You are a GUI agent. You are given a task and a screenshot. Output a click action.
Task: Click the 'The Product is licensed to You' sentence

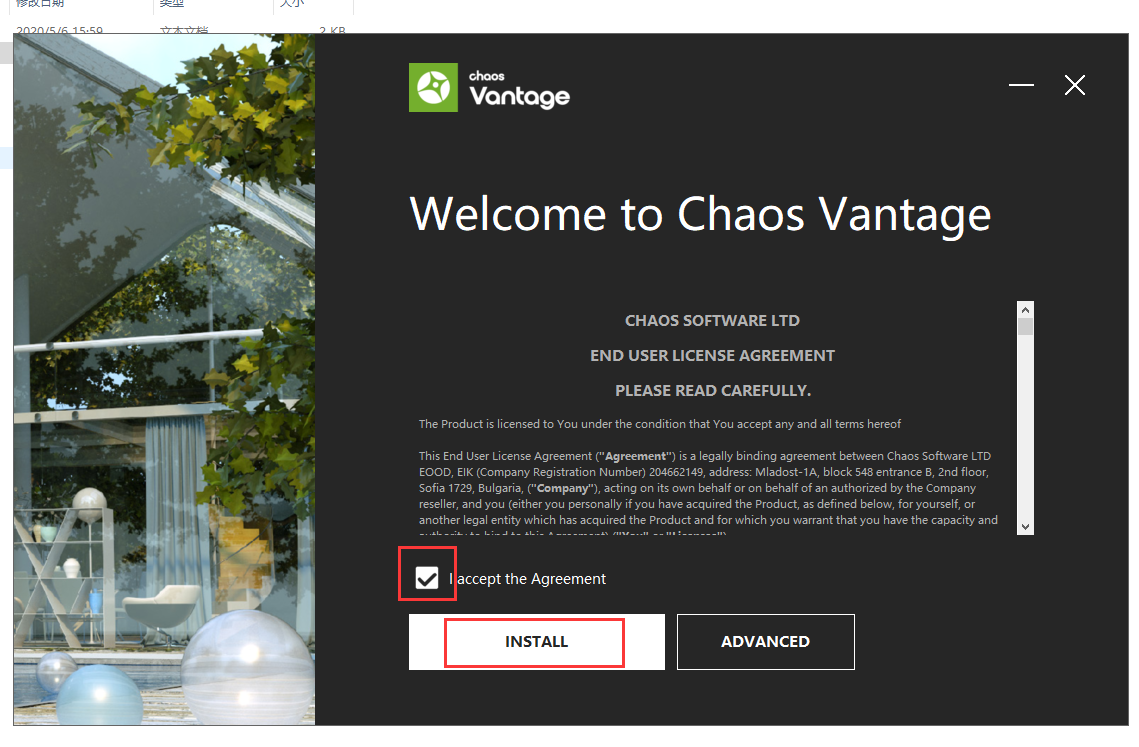pos(660,424)
